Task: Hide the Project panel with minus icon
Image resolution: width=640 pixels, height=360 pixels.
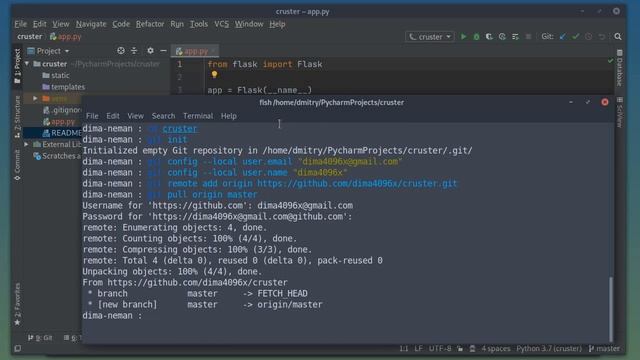Action: (x=163, y=51)
